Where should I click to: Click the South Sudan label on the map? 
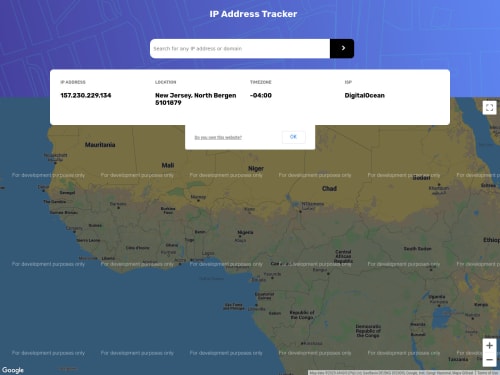(x=417, y=249)
